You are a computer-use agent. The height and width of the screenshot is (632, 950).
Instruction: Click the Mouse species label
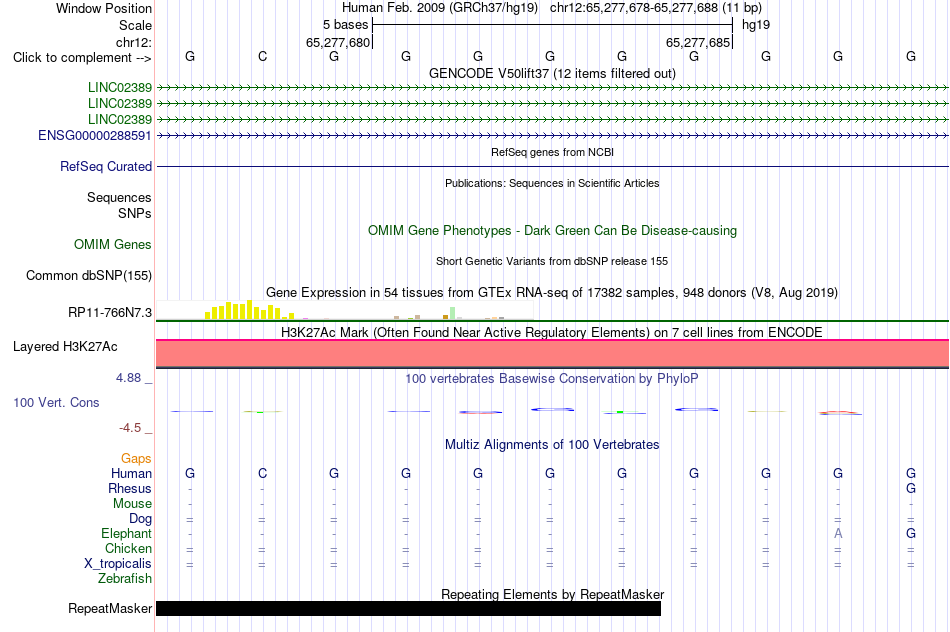132,504
